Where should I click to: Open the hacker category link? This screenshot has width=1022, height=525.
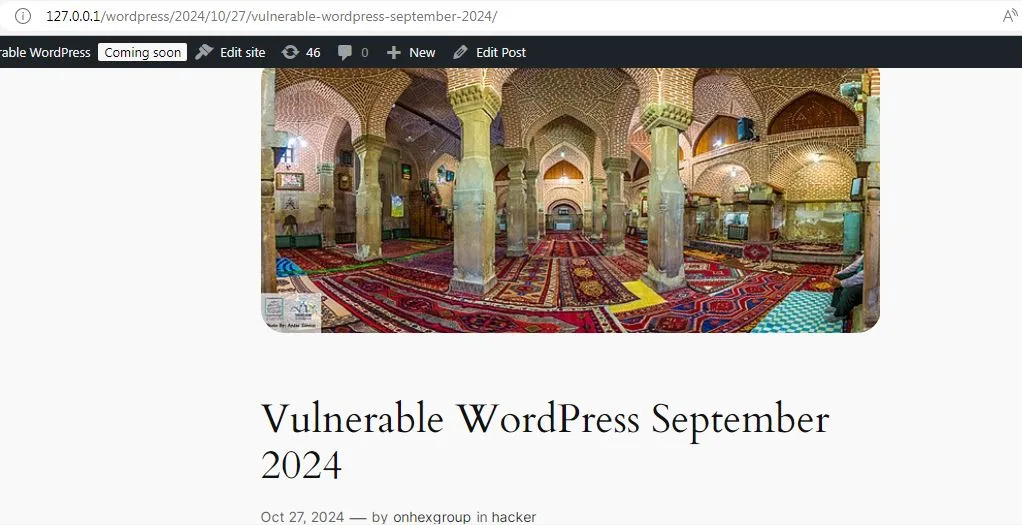[x=514, y=517]
